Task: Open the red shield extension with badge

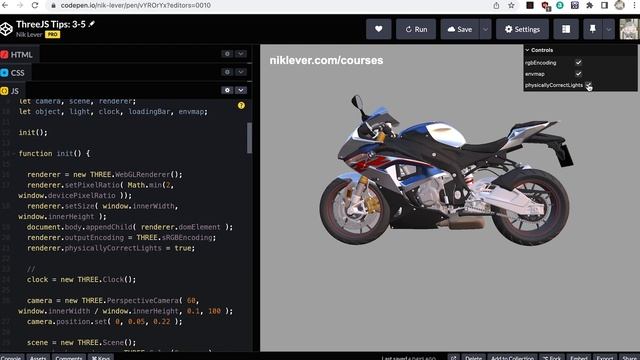Action: pyautogui.click(x=545, y=6)
